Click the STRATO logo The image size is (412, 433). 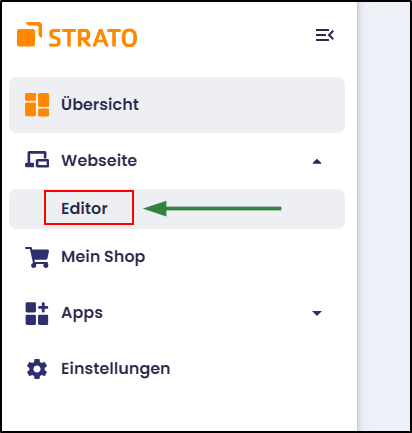[x=77, y=35]
